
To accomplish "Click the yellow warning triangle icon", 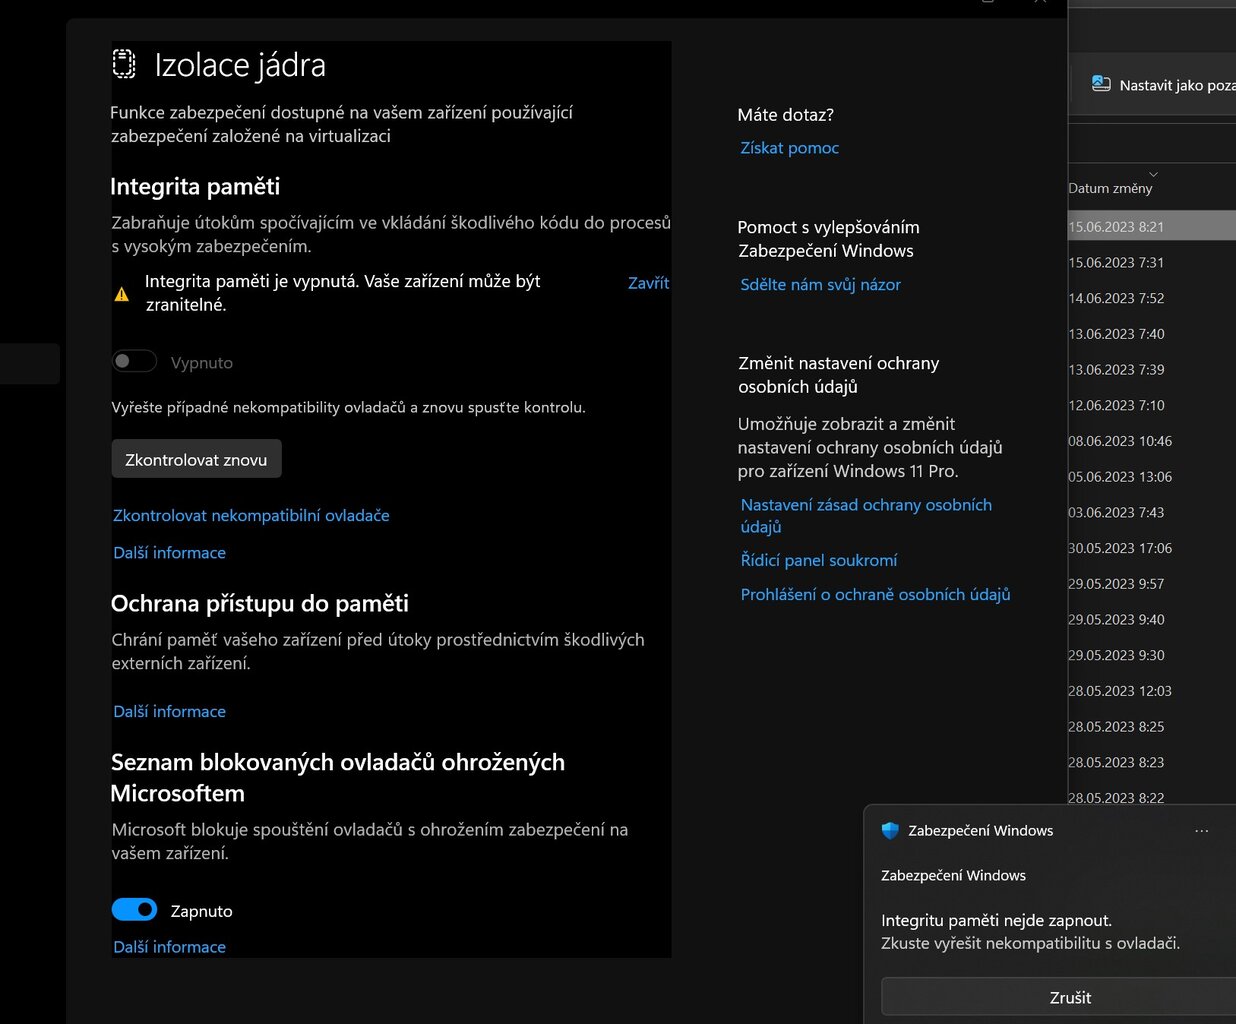I will coord(122,294).
